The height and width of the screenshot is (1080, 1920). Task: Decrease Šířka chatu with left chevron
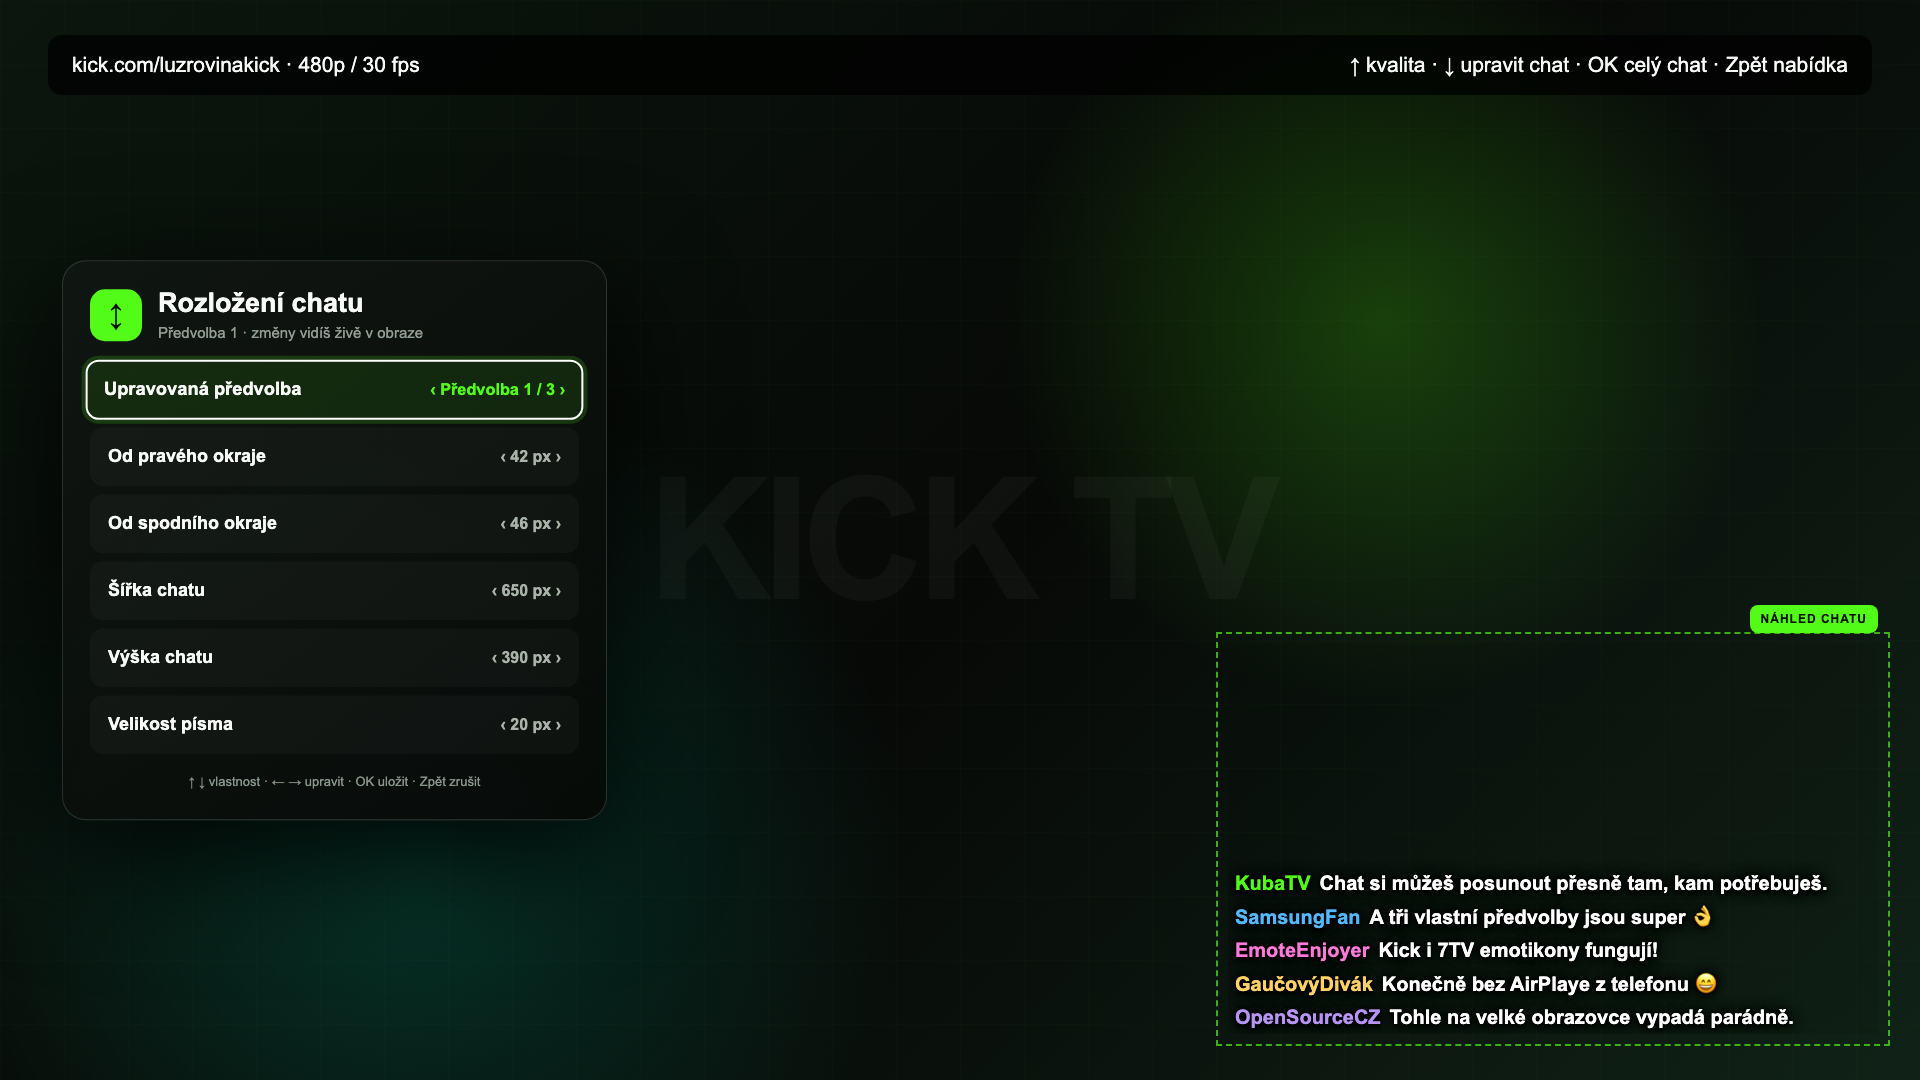pos(494,591)
